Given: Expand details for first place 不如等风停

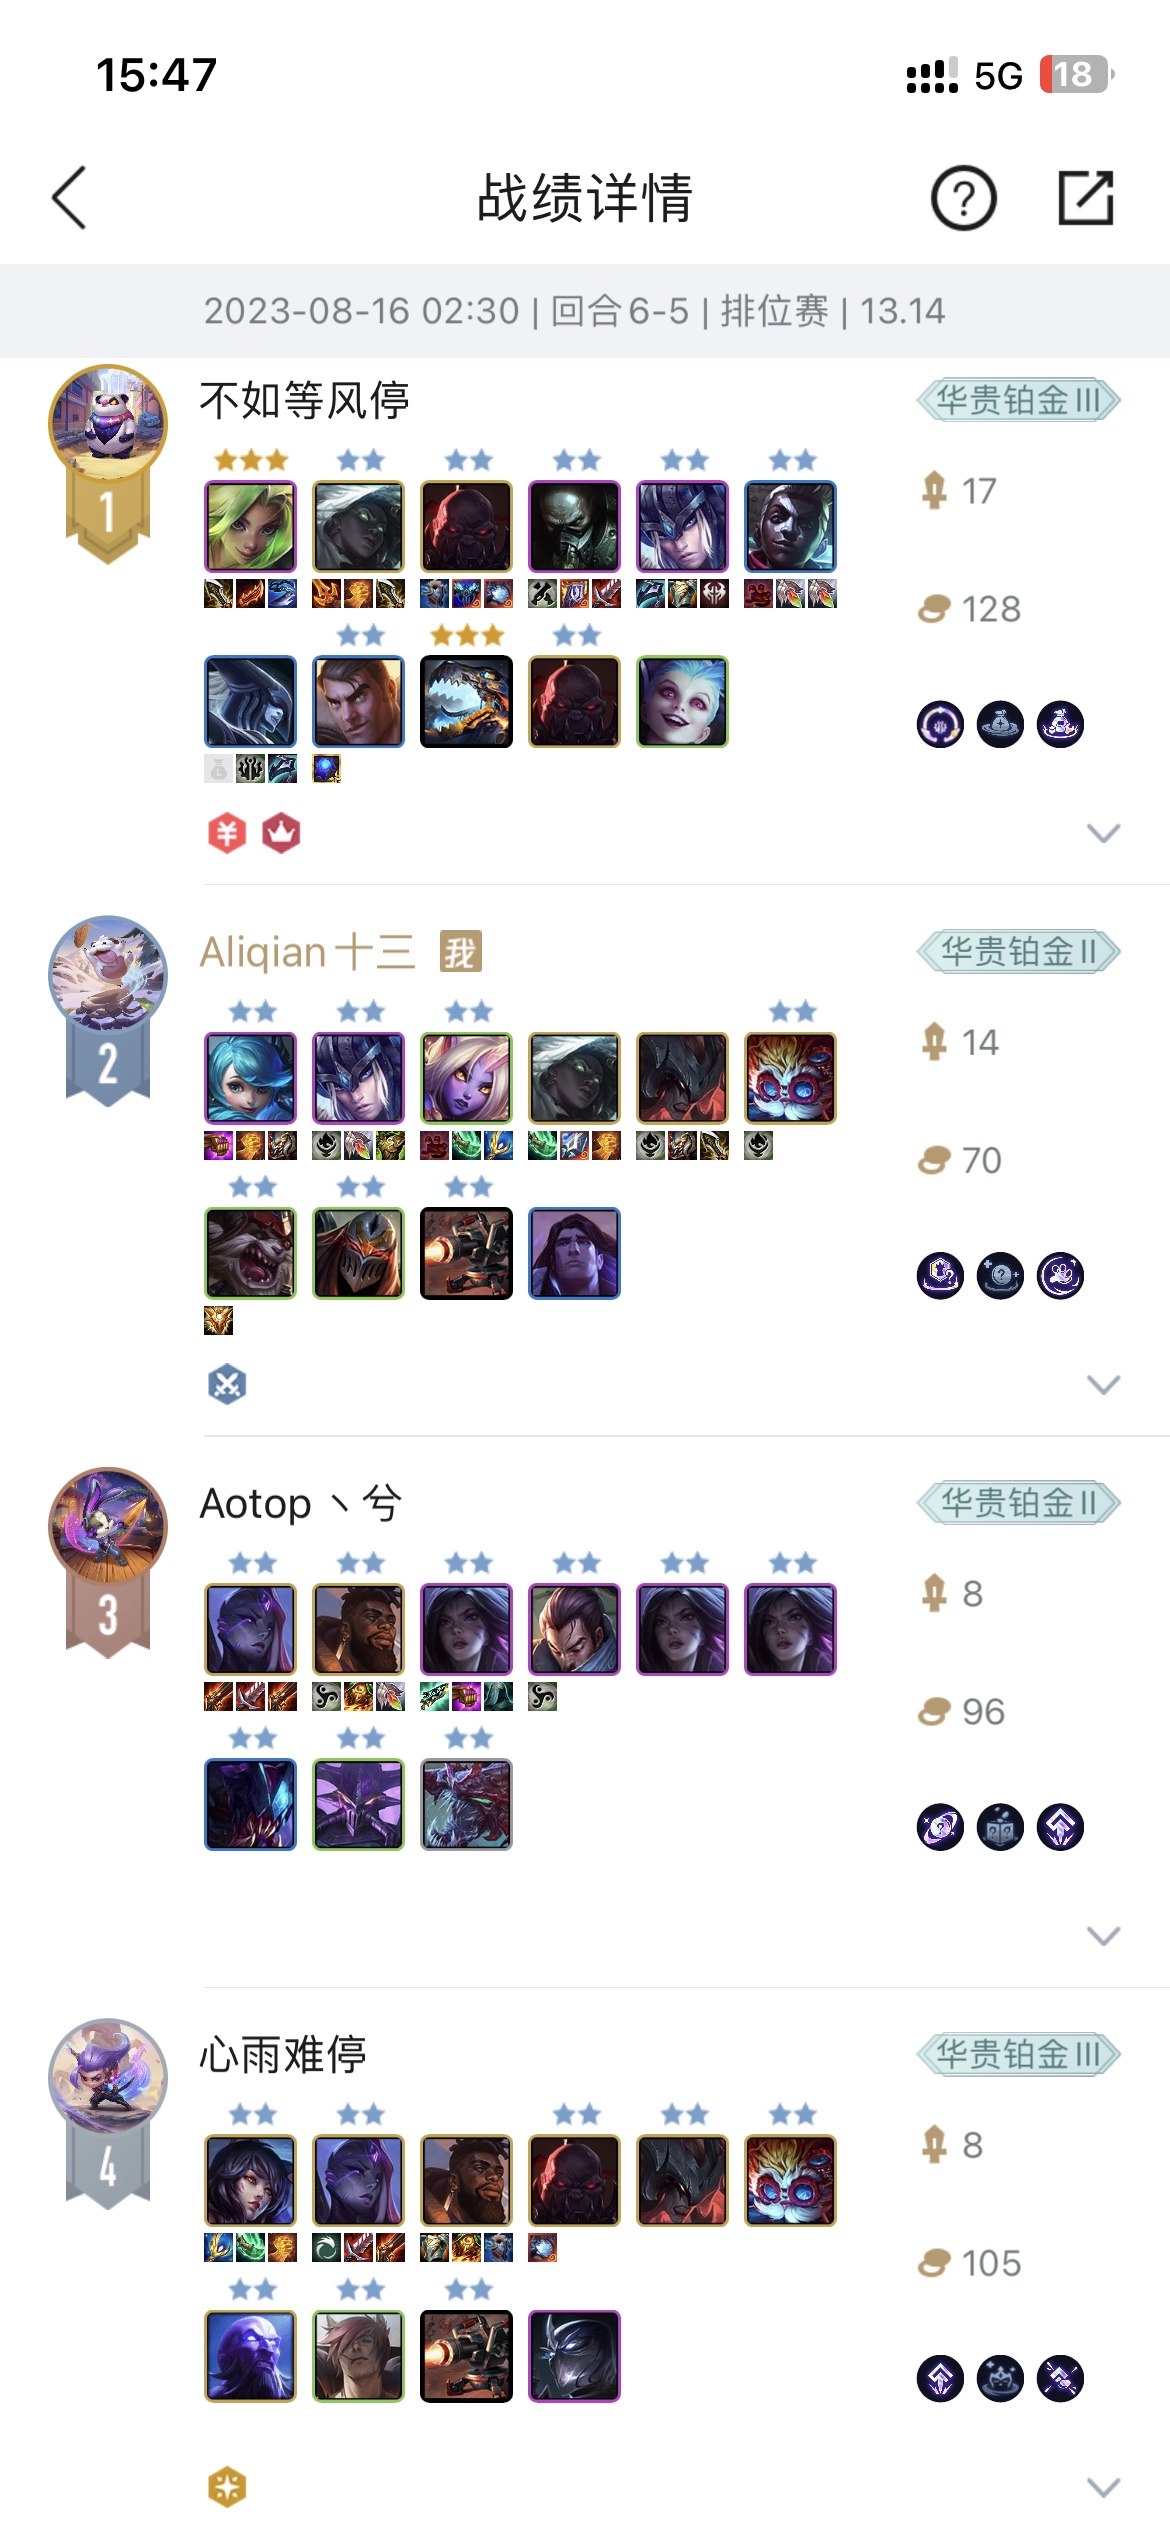Looking at the screenshot, I should click(1103, 833).
